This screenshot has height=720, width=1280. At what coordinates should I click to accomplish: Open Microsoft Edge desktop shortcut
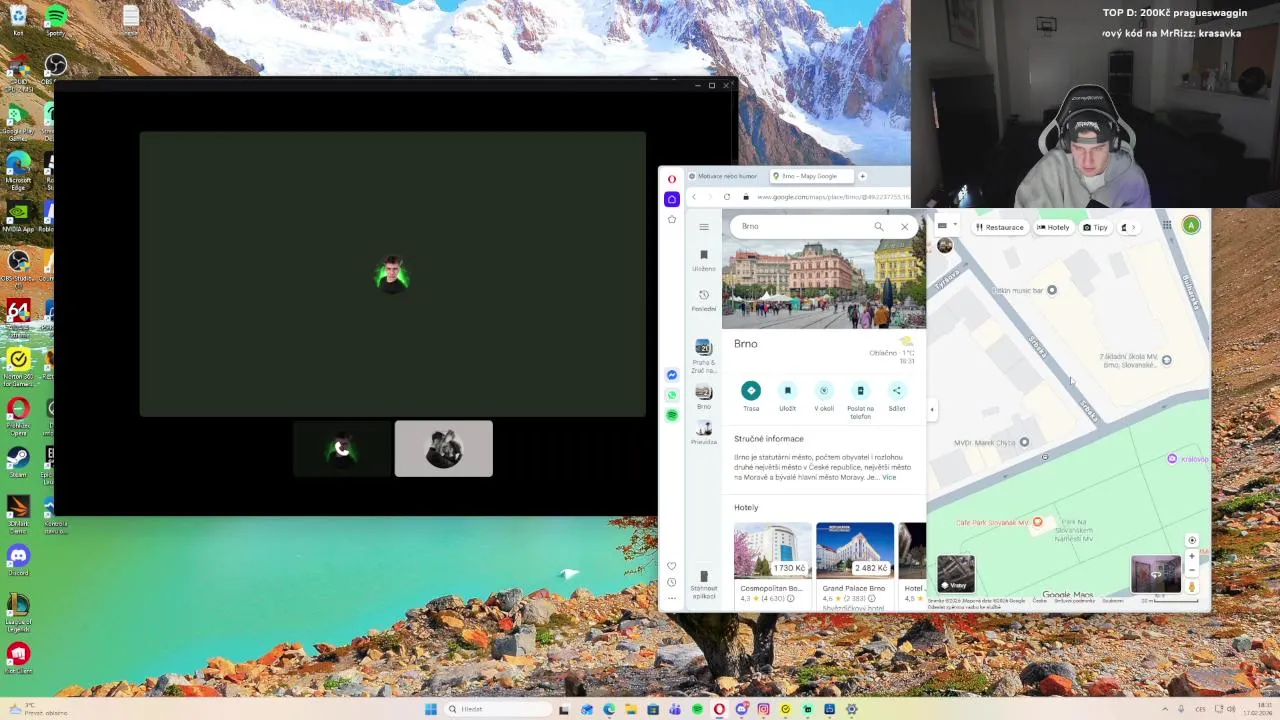18,168
